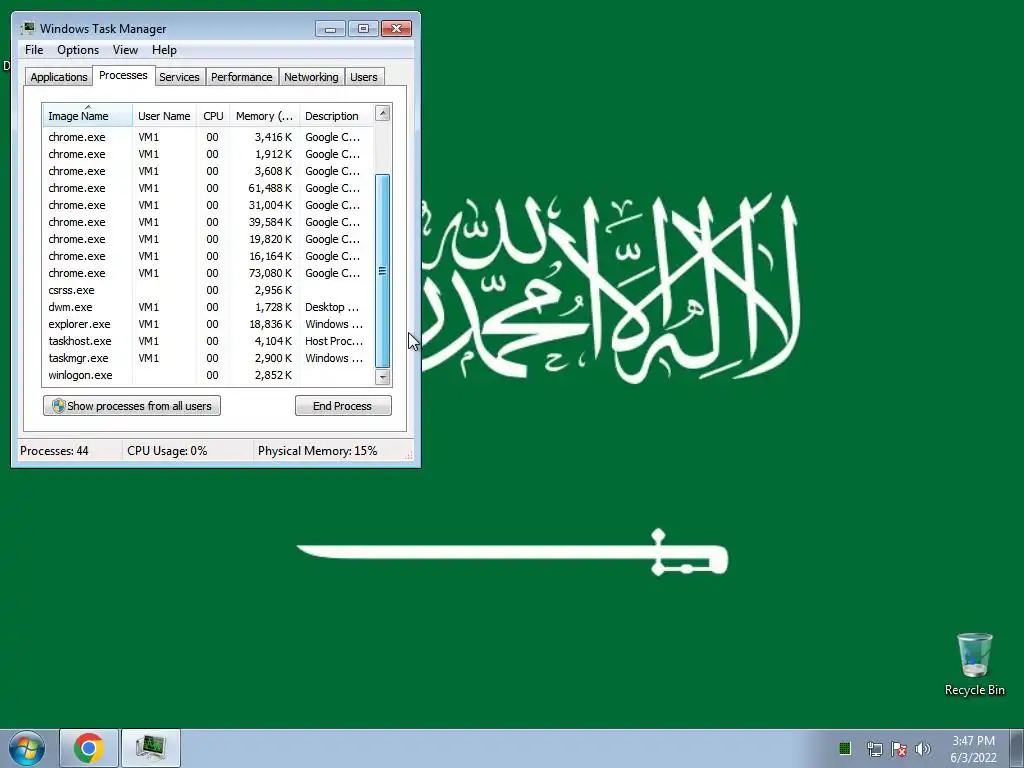Select the taskhost.exe process row
The width and height of the screenshot is (1024, 768).
tap(208, 341)
